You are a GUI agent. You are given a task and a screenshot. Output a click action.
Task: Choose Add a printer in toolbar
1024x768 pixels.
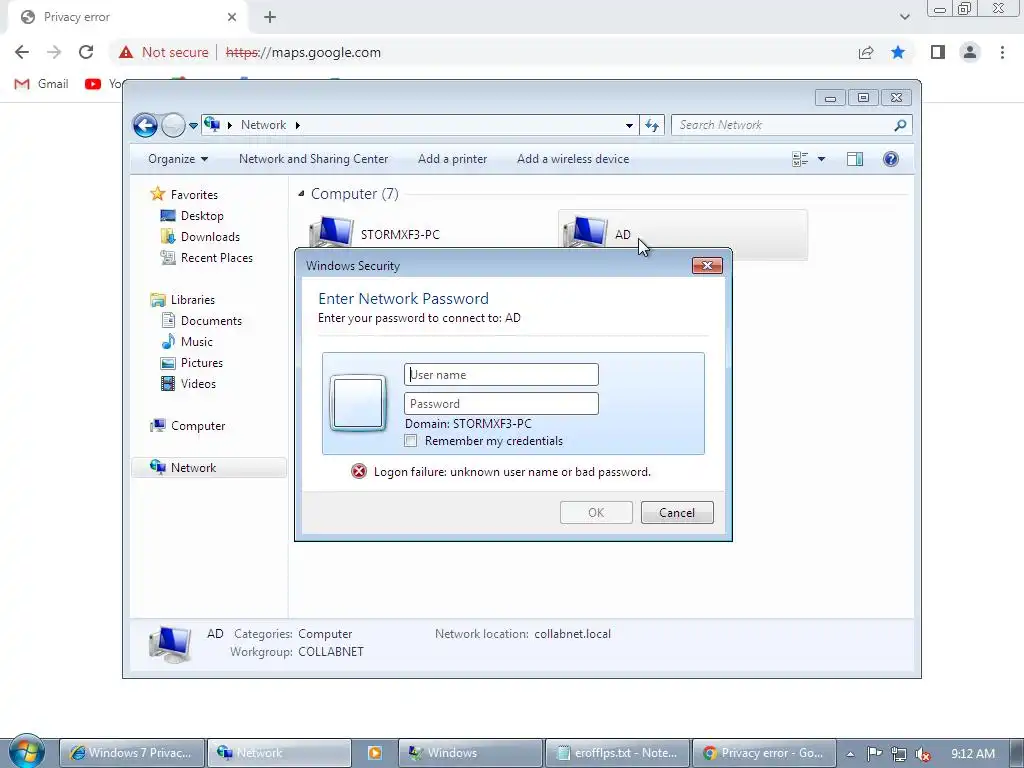(x=453, y=159)
